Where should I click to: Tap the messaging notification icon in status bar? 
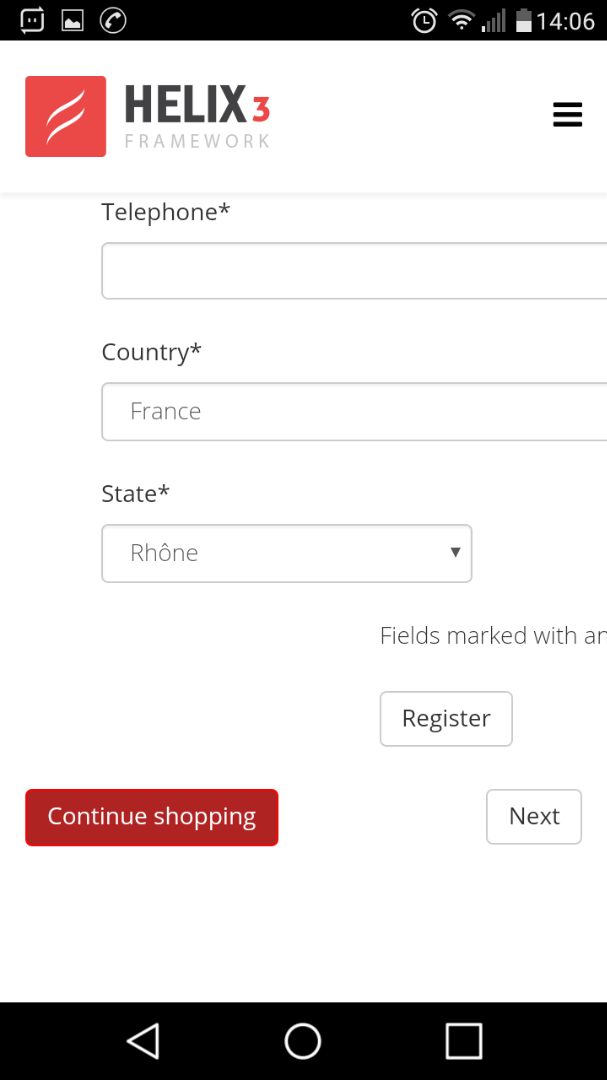[32, 20]
